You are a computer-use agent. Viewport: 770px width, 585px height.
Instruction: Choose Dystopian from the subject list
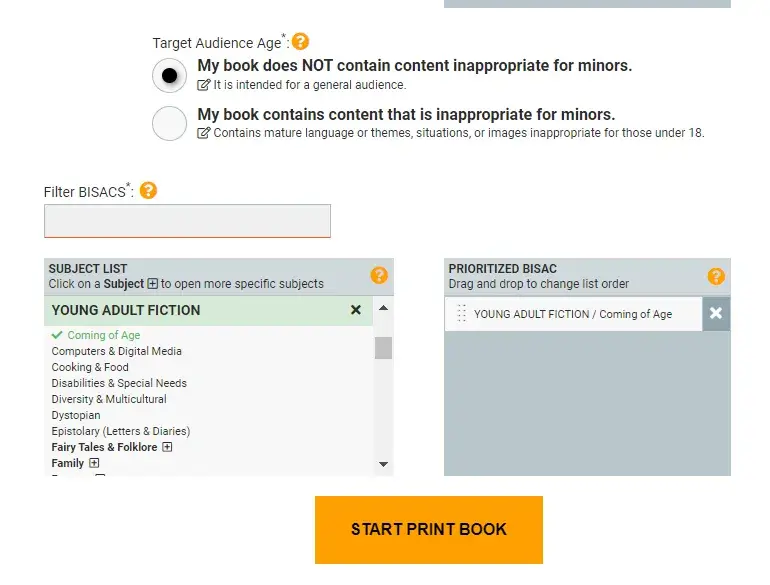coord(76,415)
